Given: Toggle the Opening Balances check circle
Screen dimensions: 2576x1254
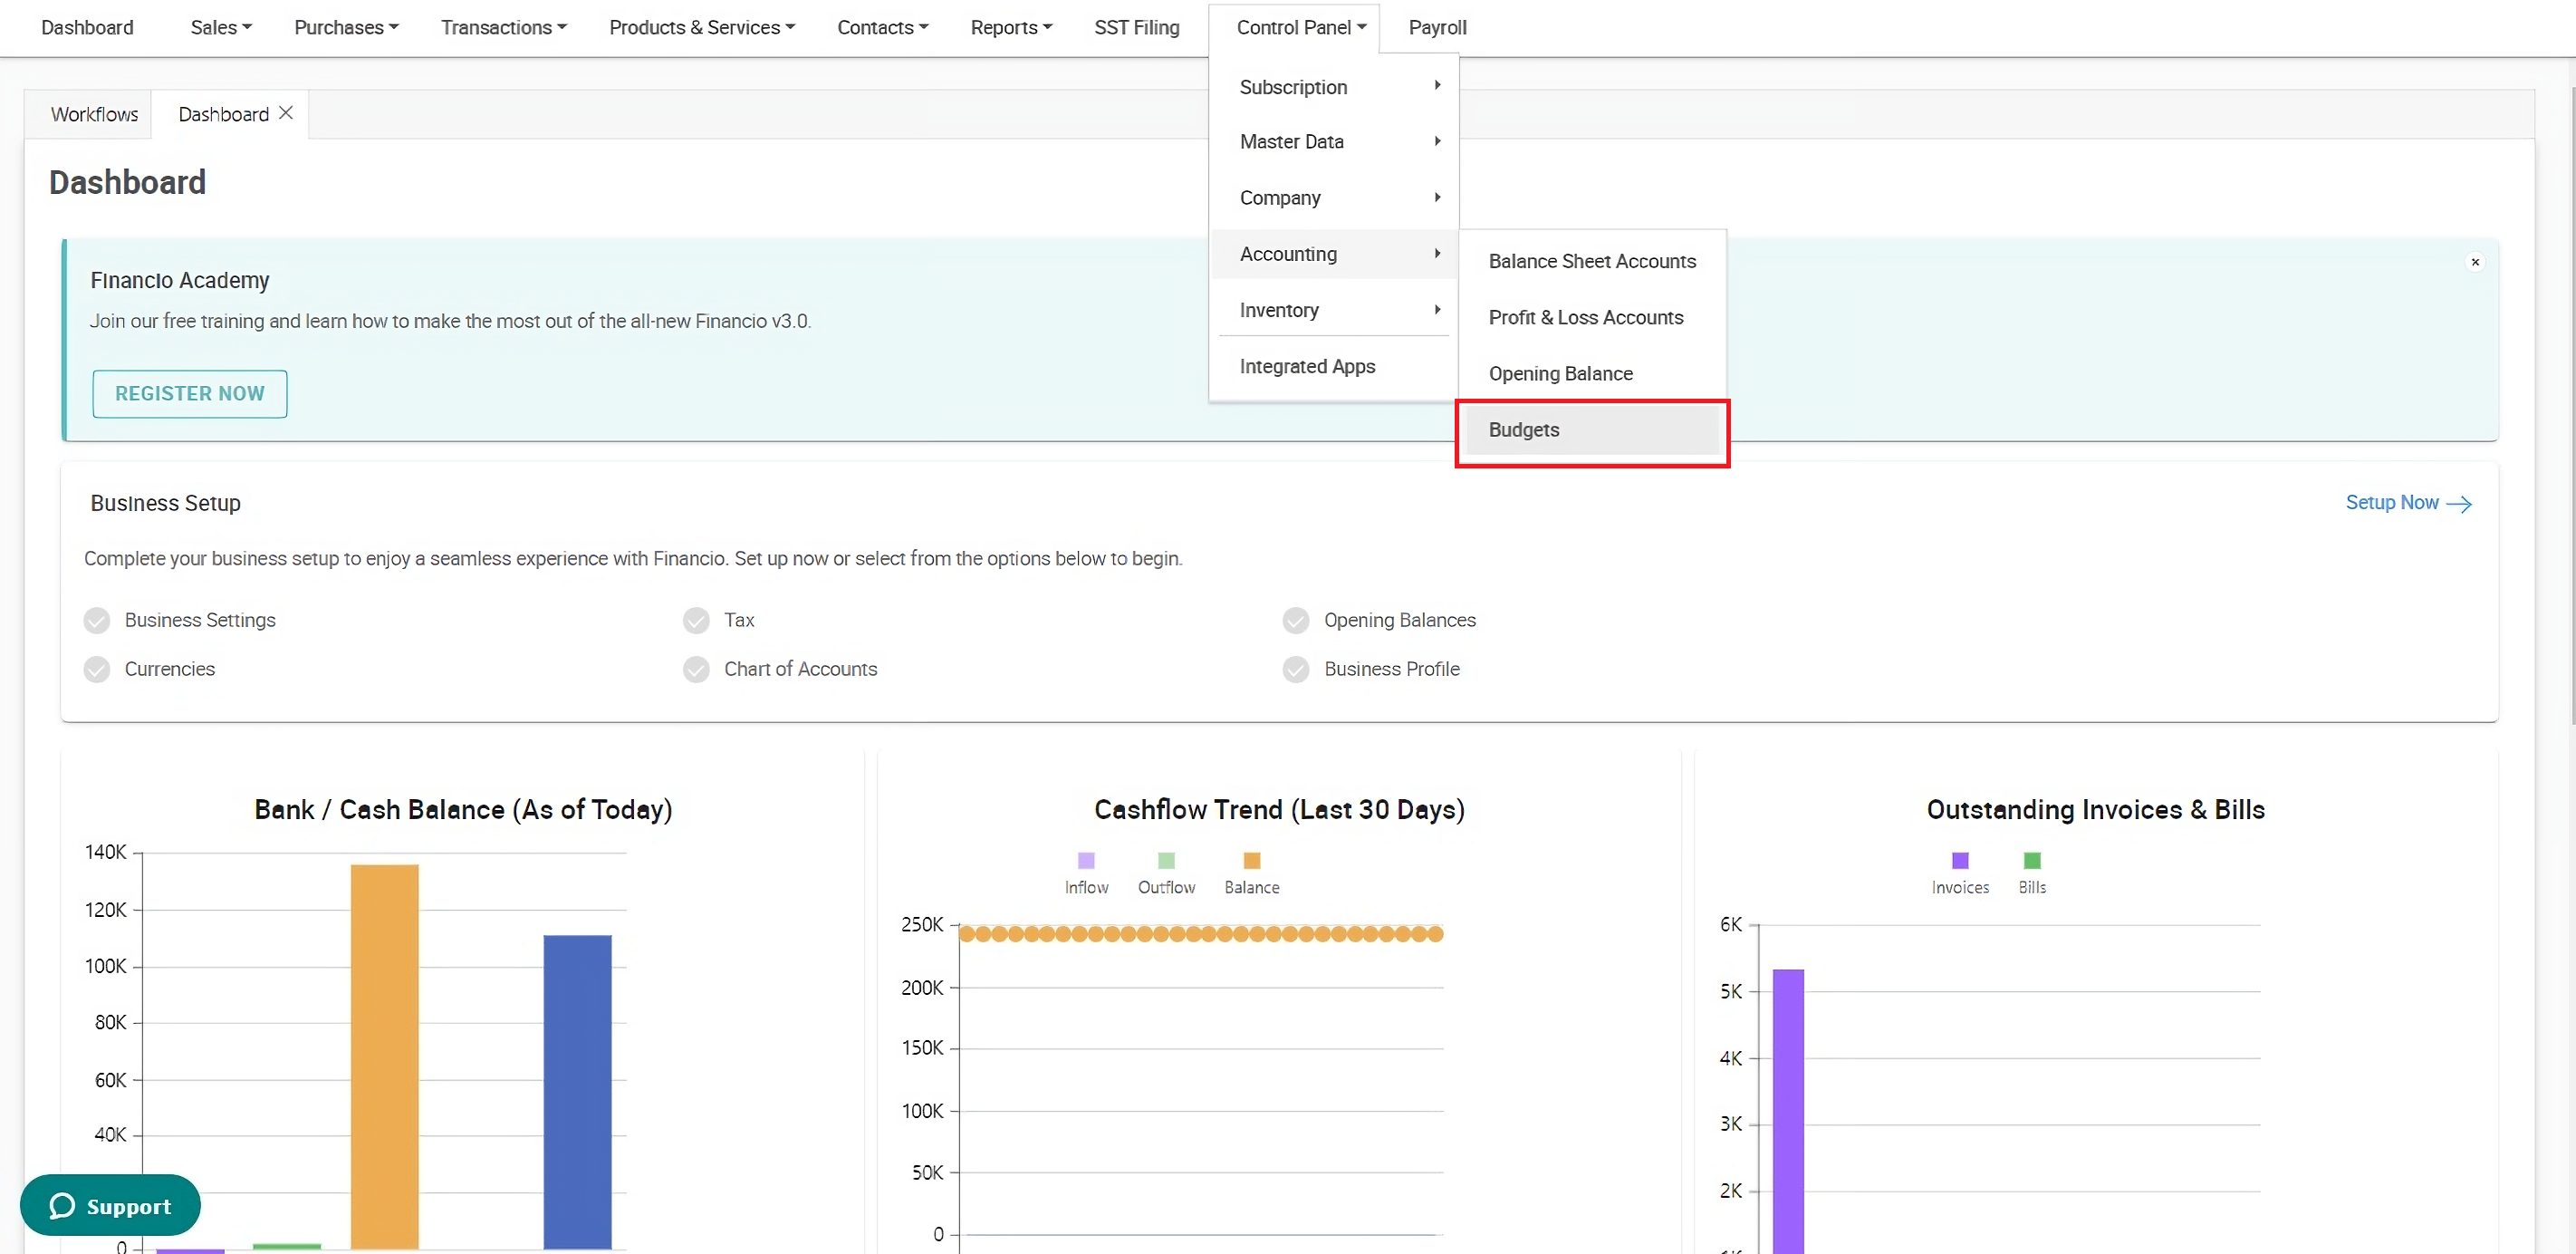Looking at the screenshot, I should tap(1296, 620).
